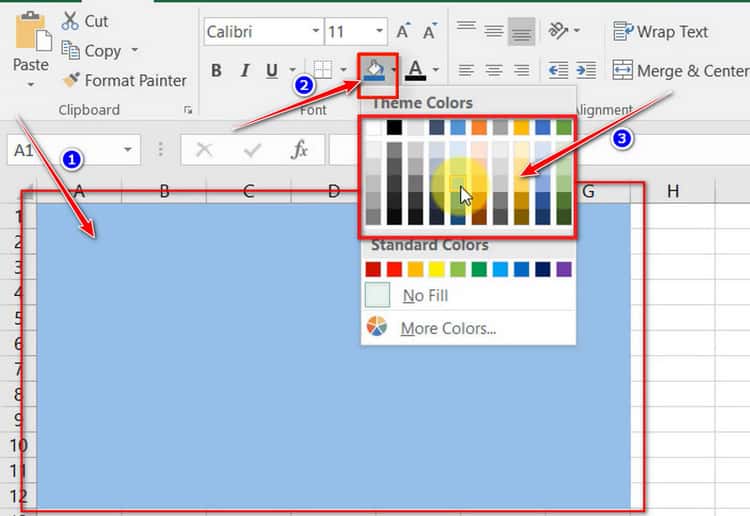The image size is (750, 516).
Task: Expand the Borders dropdown arrow
Action: point(343,70)
